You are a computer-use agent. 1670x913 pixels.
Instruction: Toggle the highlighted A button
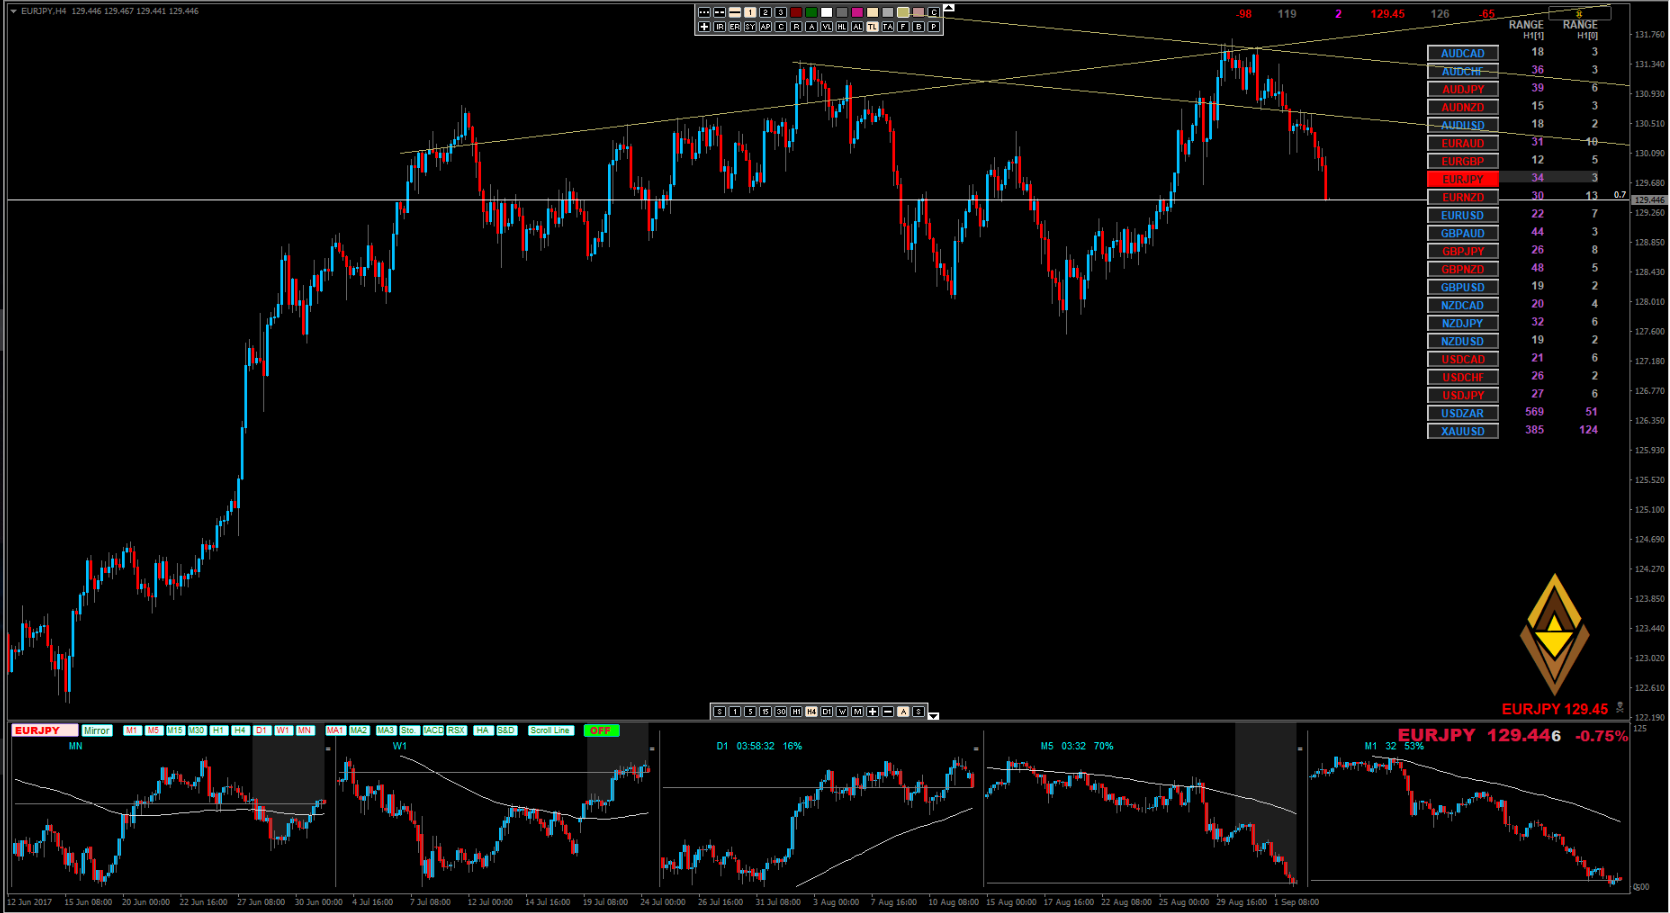(903, 712)
